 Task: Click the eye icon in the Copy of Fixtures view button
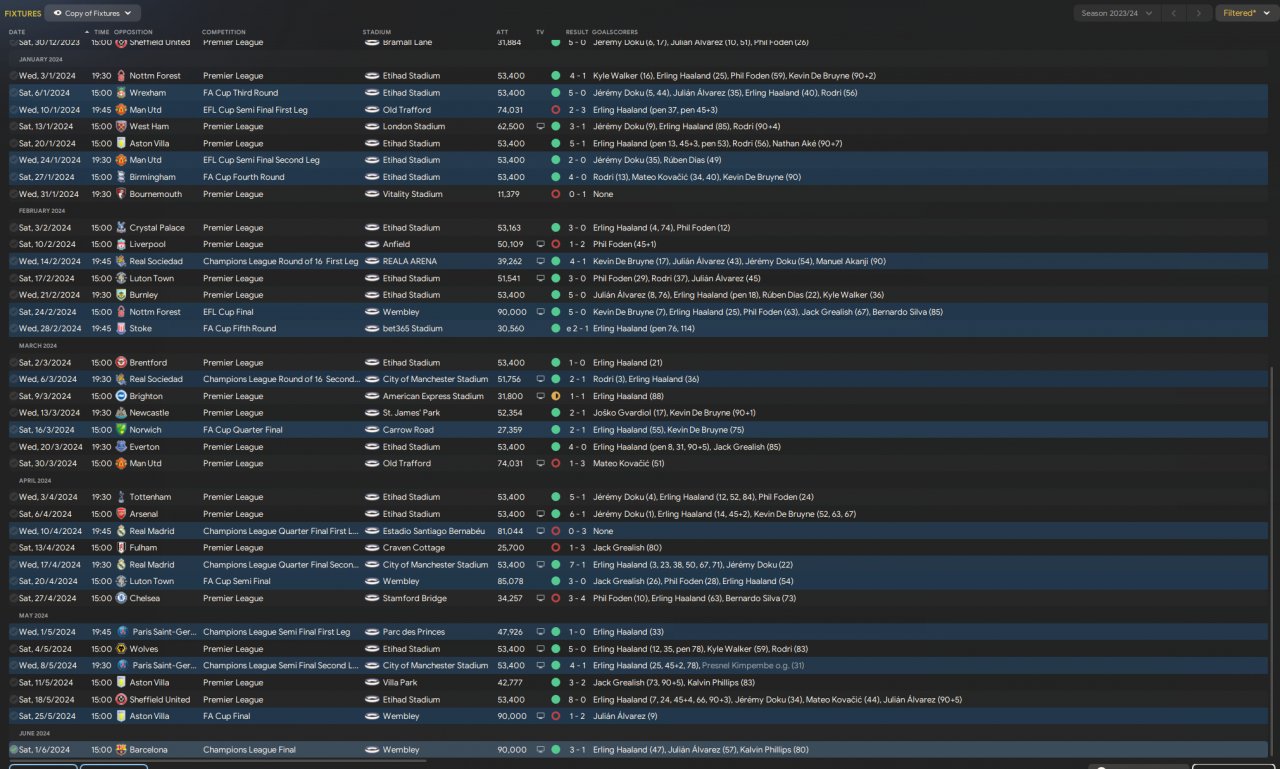point(57,13)
